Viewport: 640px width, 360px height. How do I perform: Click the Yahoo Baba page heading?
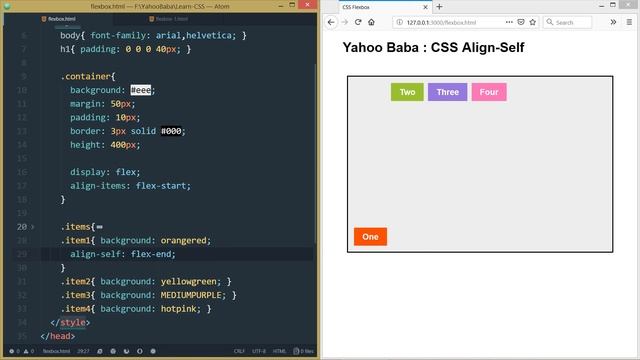[433, 47]
